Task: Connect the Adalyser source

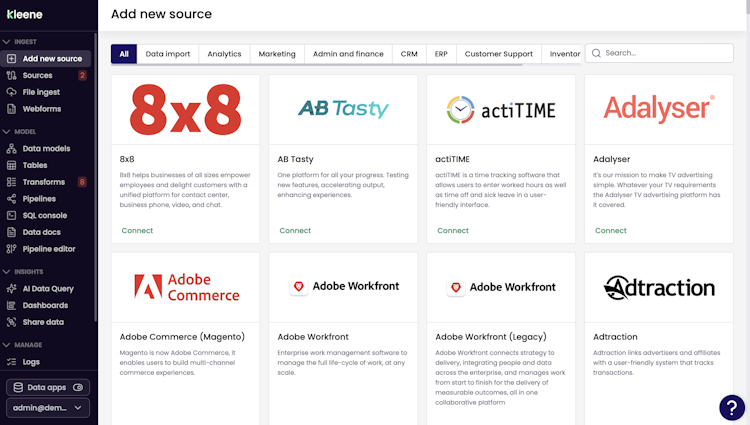Action: (611, 230)
